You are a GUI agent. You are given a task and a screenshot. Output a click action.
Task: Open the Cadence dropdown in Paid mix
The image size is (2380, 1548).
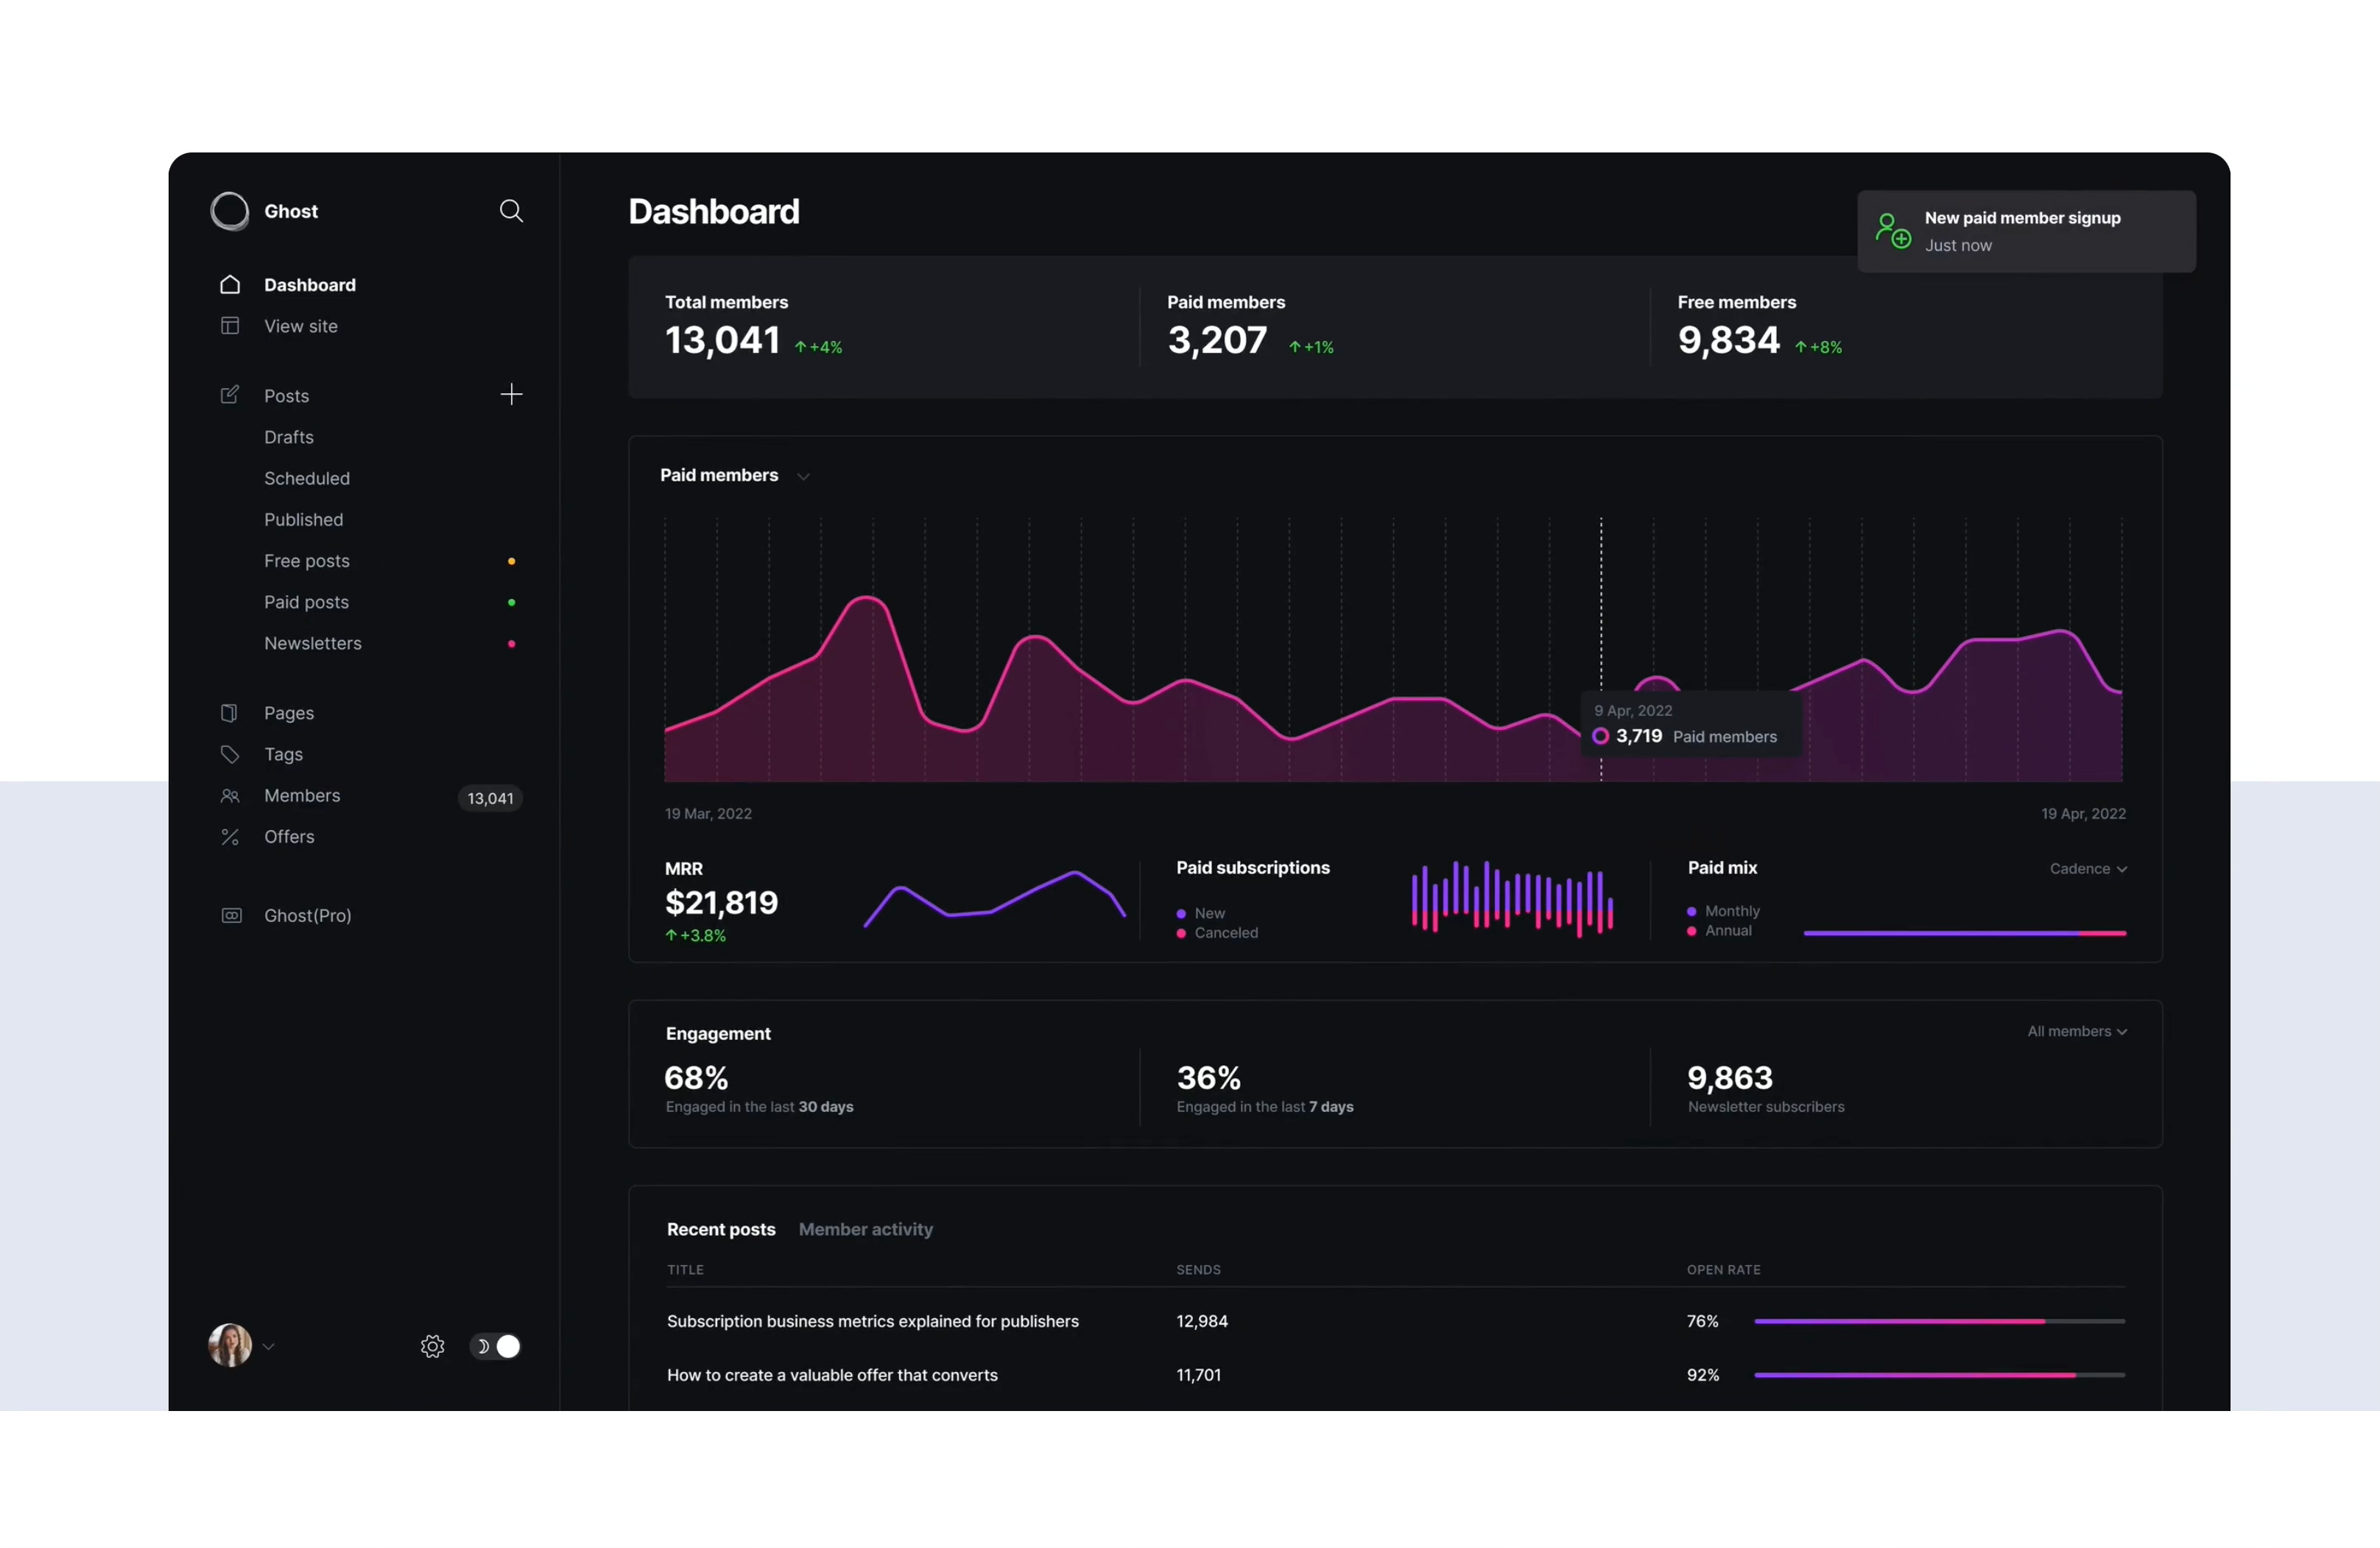pyautogui.click(x=2088, y=869)
